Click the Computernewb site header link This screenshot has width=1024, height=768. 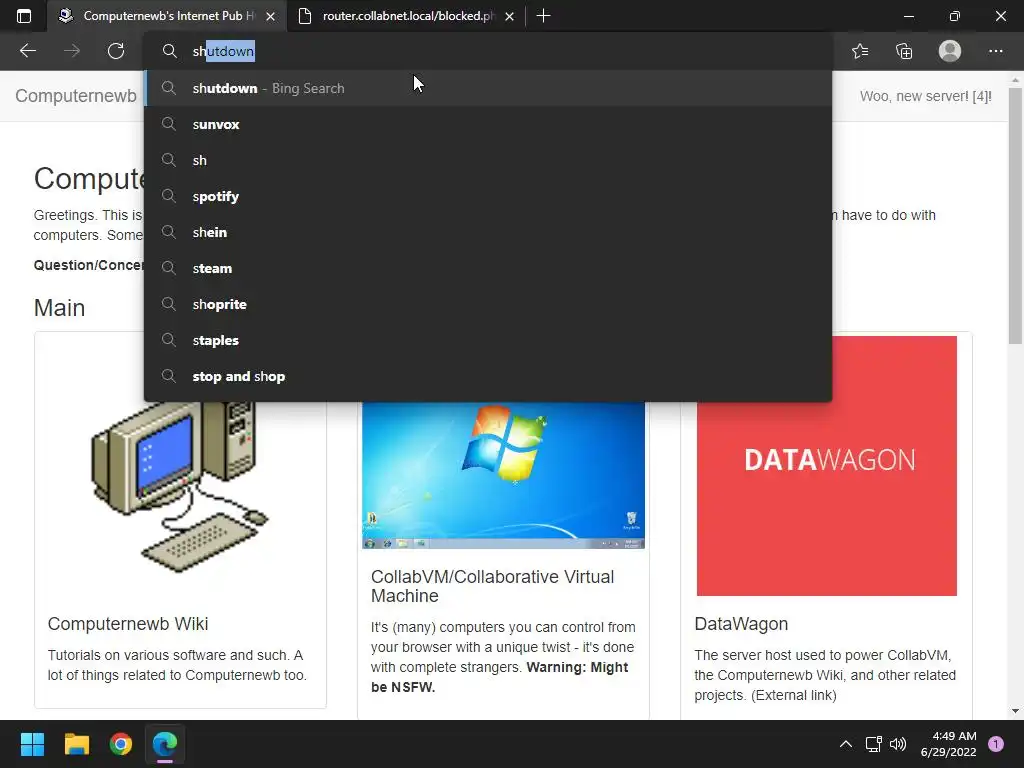point(76,96)
